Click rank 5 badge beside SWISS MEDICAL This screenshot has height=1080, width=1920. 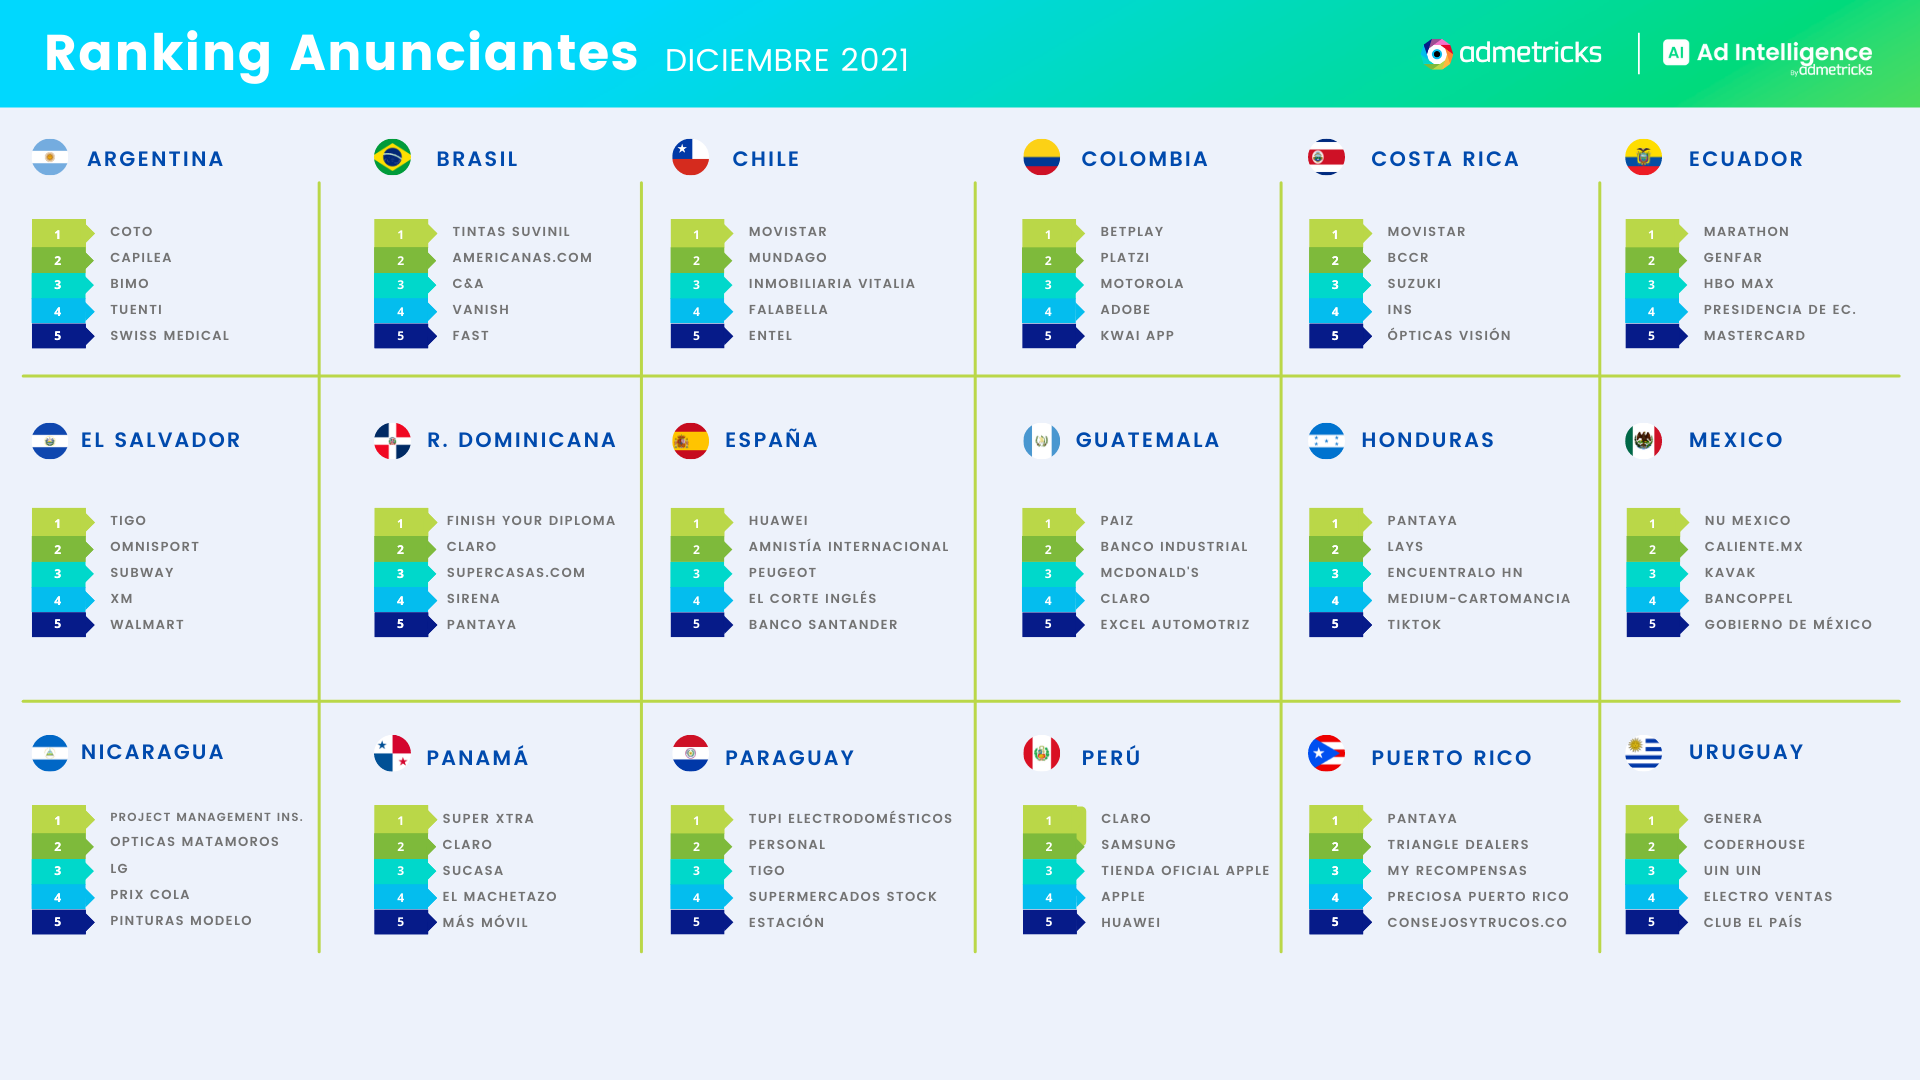[58, 336]
